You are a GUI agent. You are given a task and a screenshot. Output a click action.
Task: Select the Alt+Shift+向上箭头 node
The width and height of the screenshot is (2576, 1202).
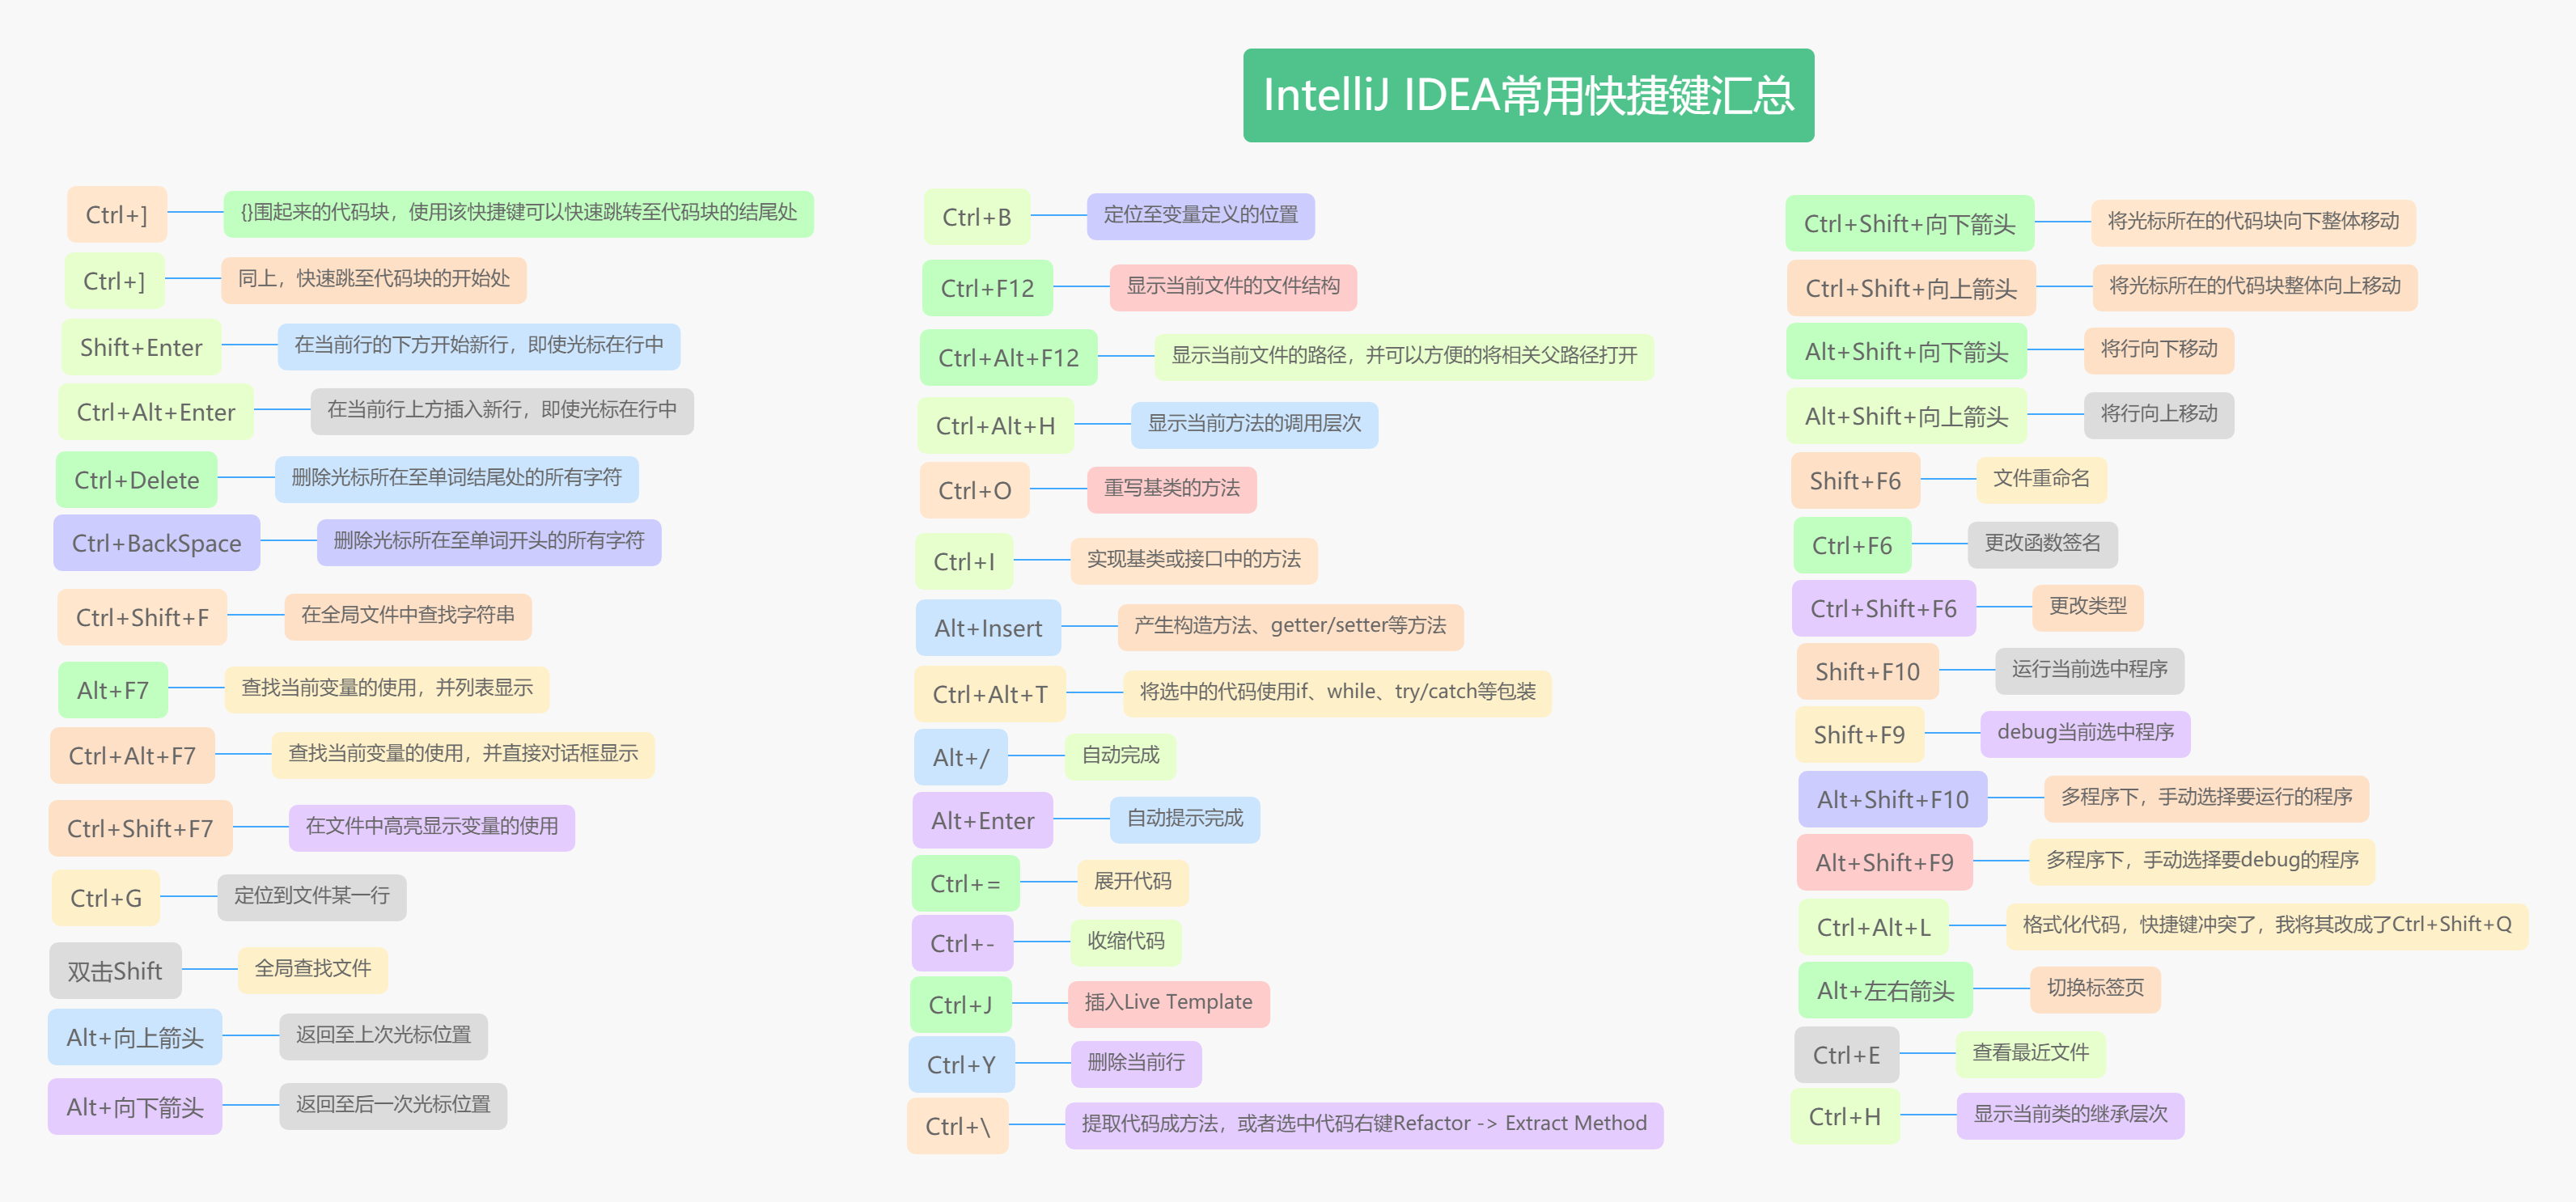coord(1906,416)
